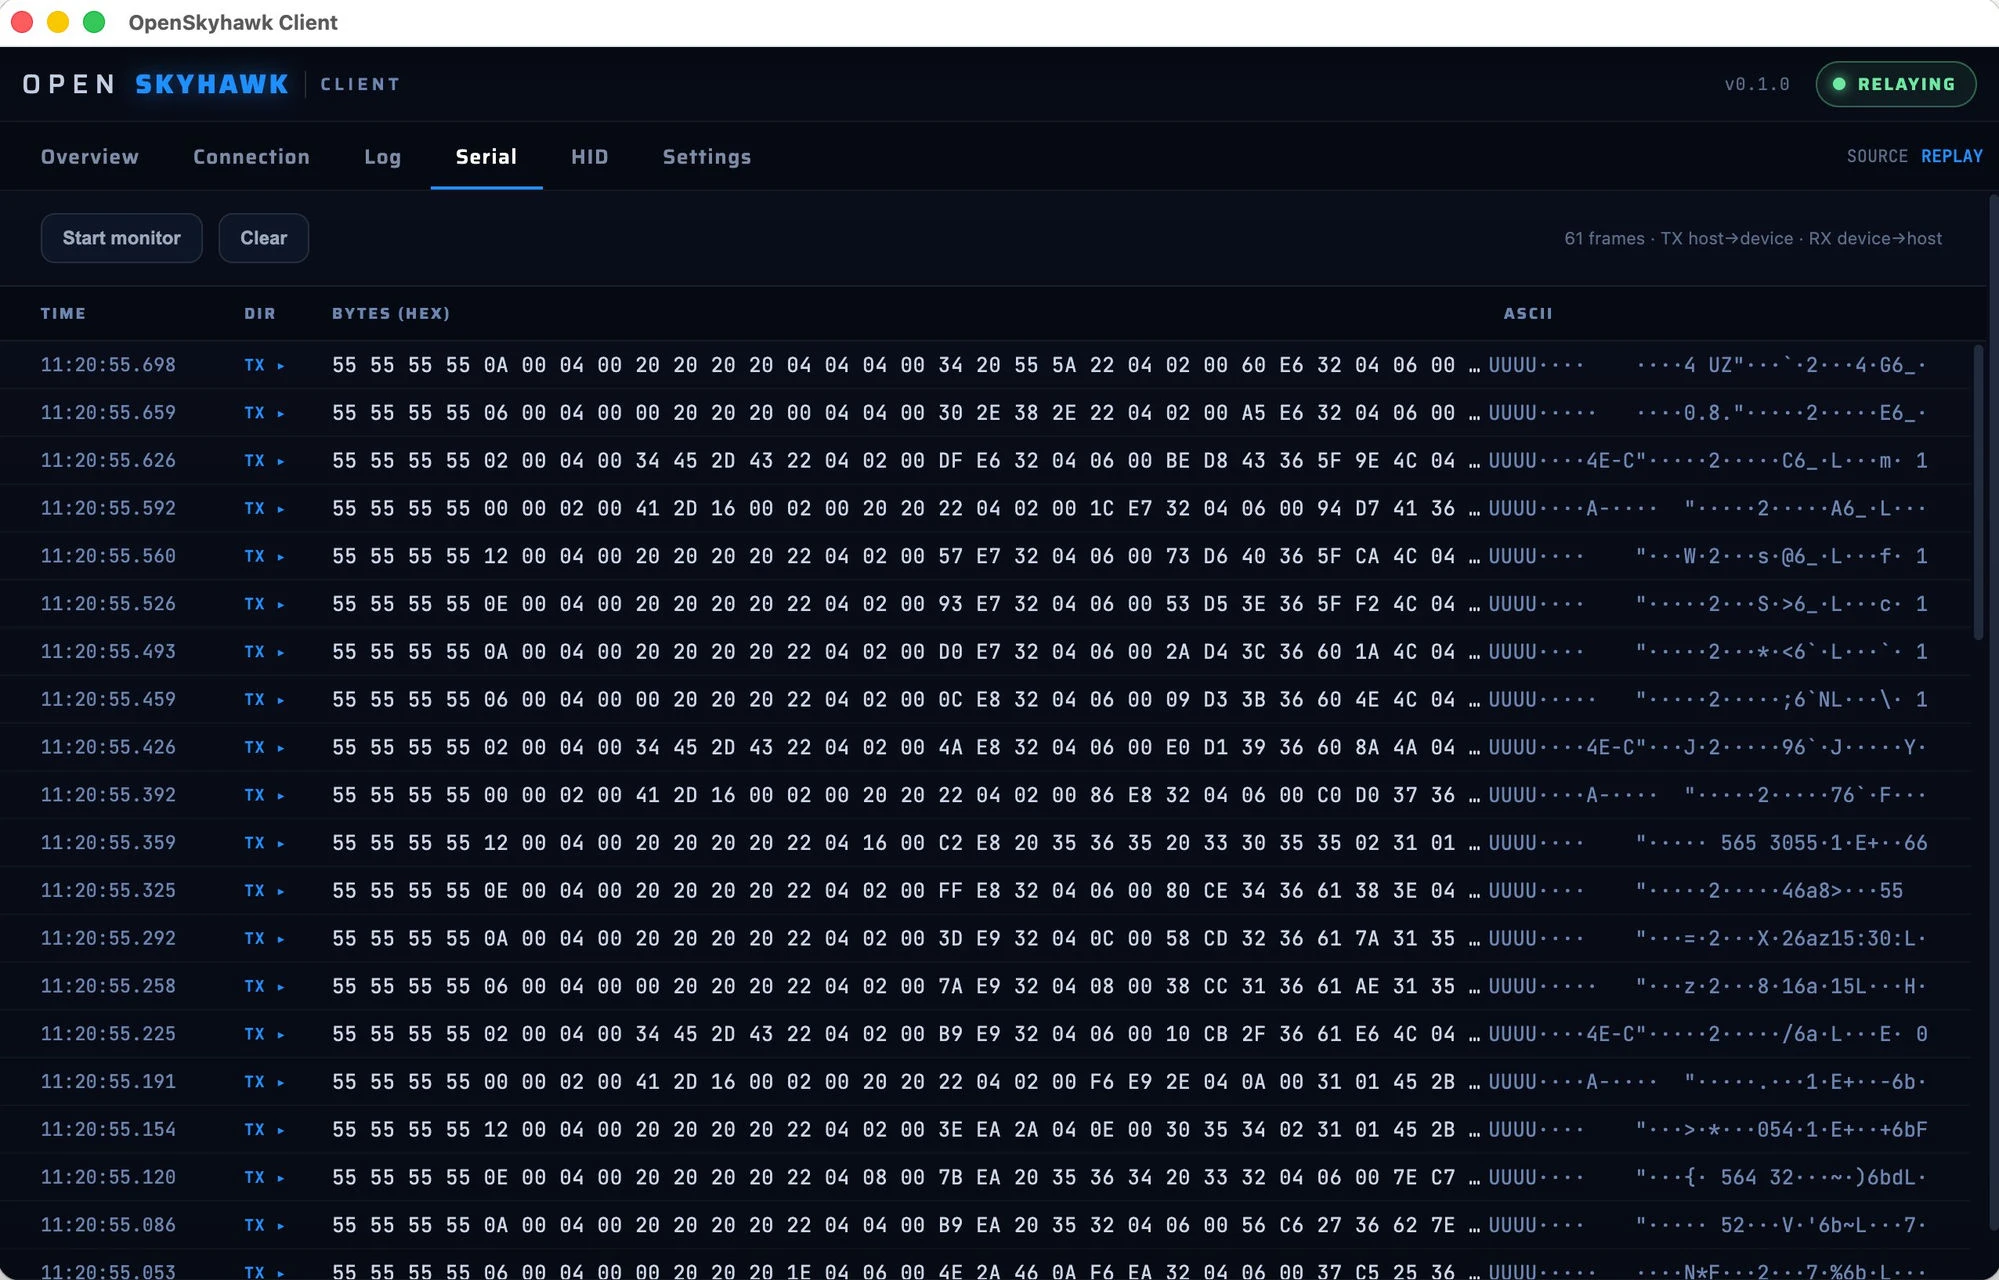Click TX arrow icon in 11:20:55.560 row
Image resolution: width=1999 pixels, height=1280 pixels.
coord(281,557)
